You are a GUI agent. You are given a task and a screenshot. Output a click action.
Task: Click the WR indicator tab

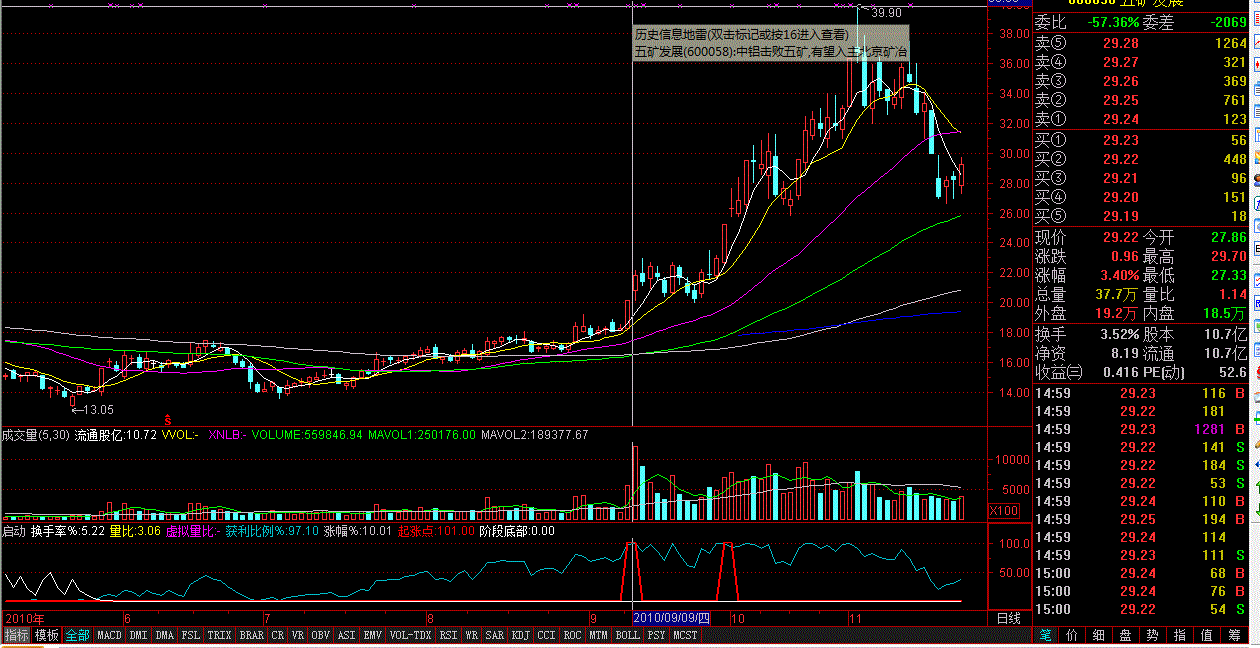coord(471,635)
